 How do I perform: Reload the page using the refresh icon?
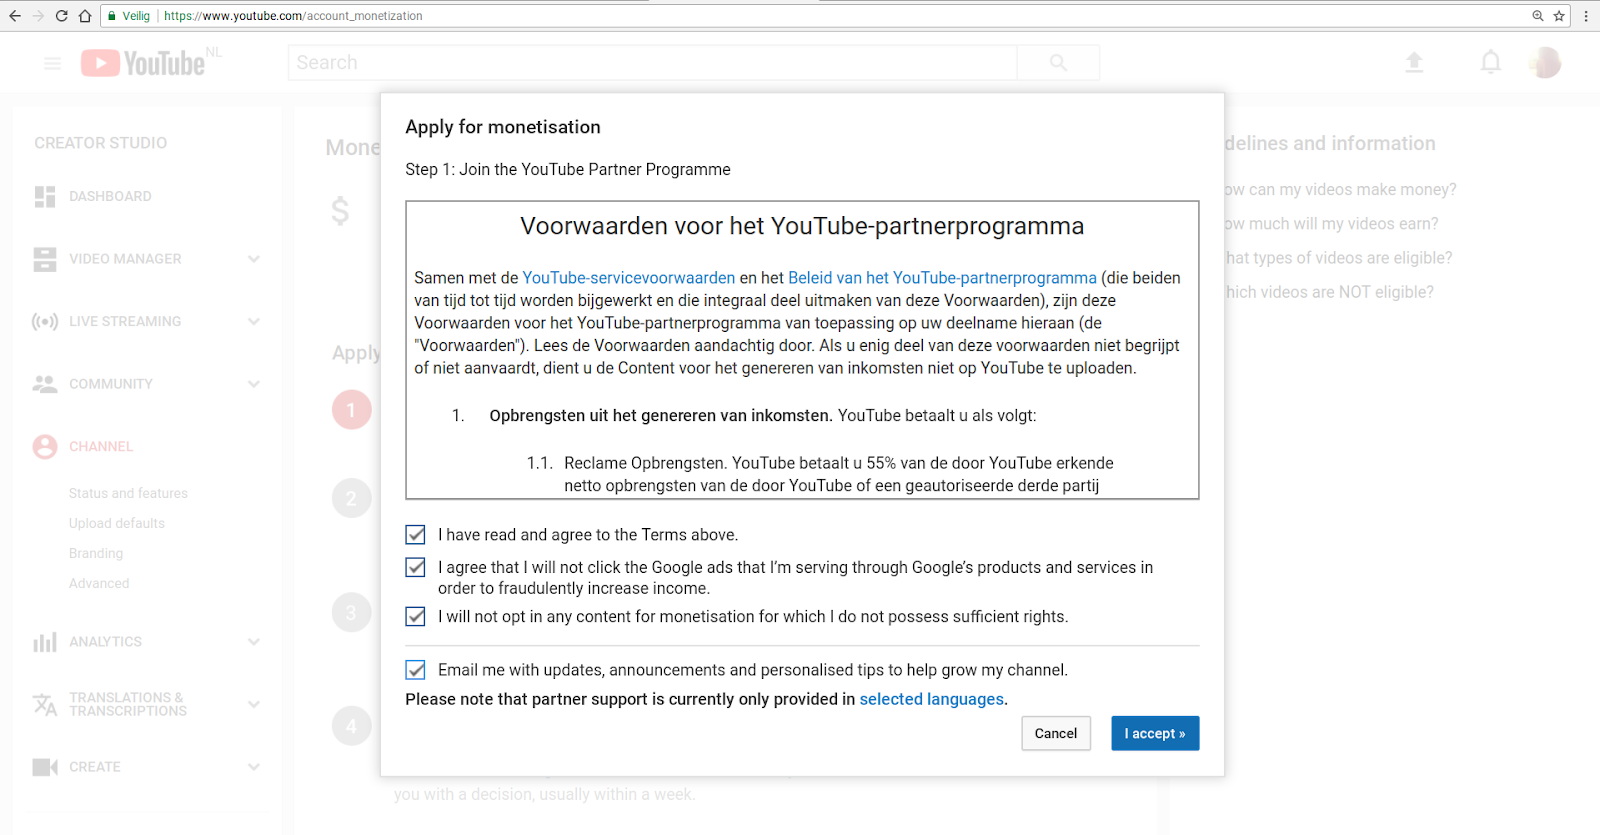61,16
